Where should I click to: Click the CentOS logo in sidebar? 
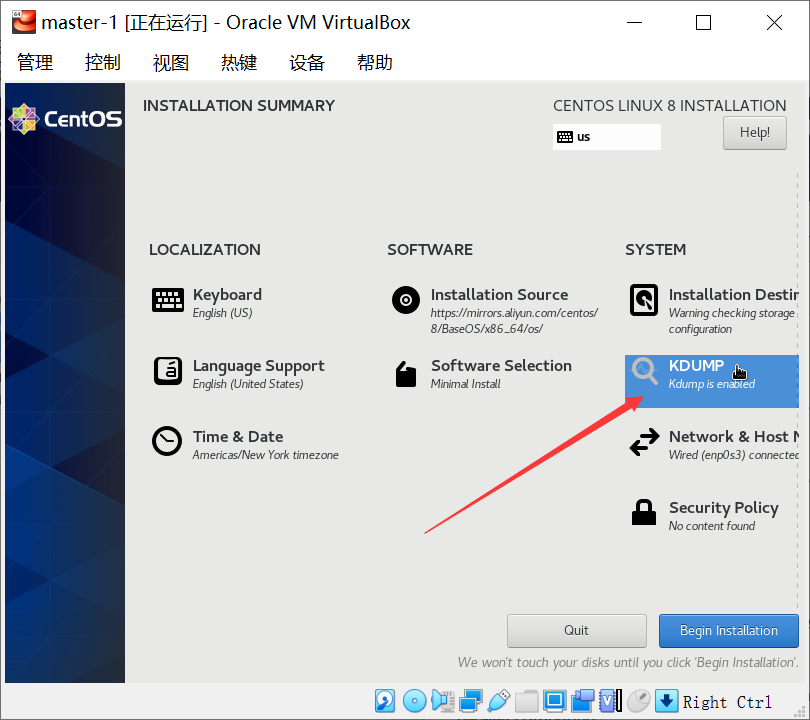tap(66, 119)
